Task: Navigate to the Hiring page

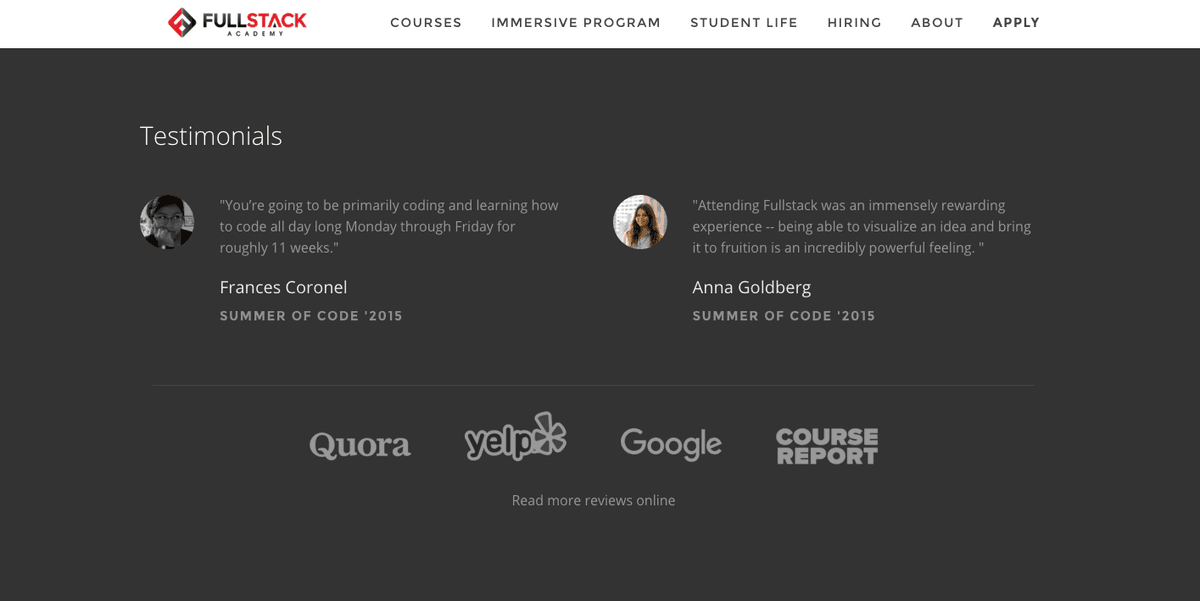Action: (x=854, y=23)
